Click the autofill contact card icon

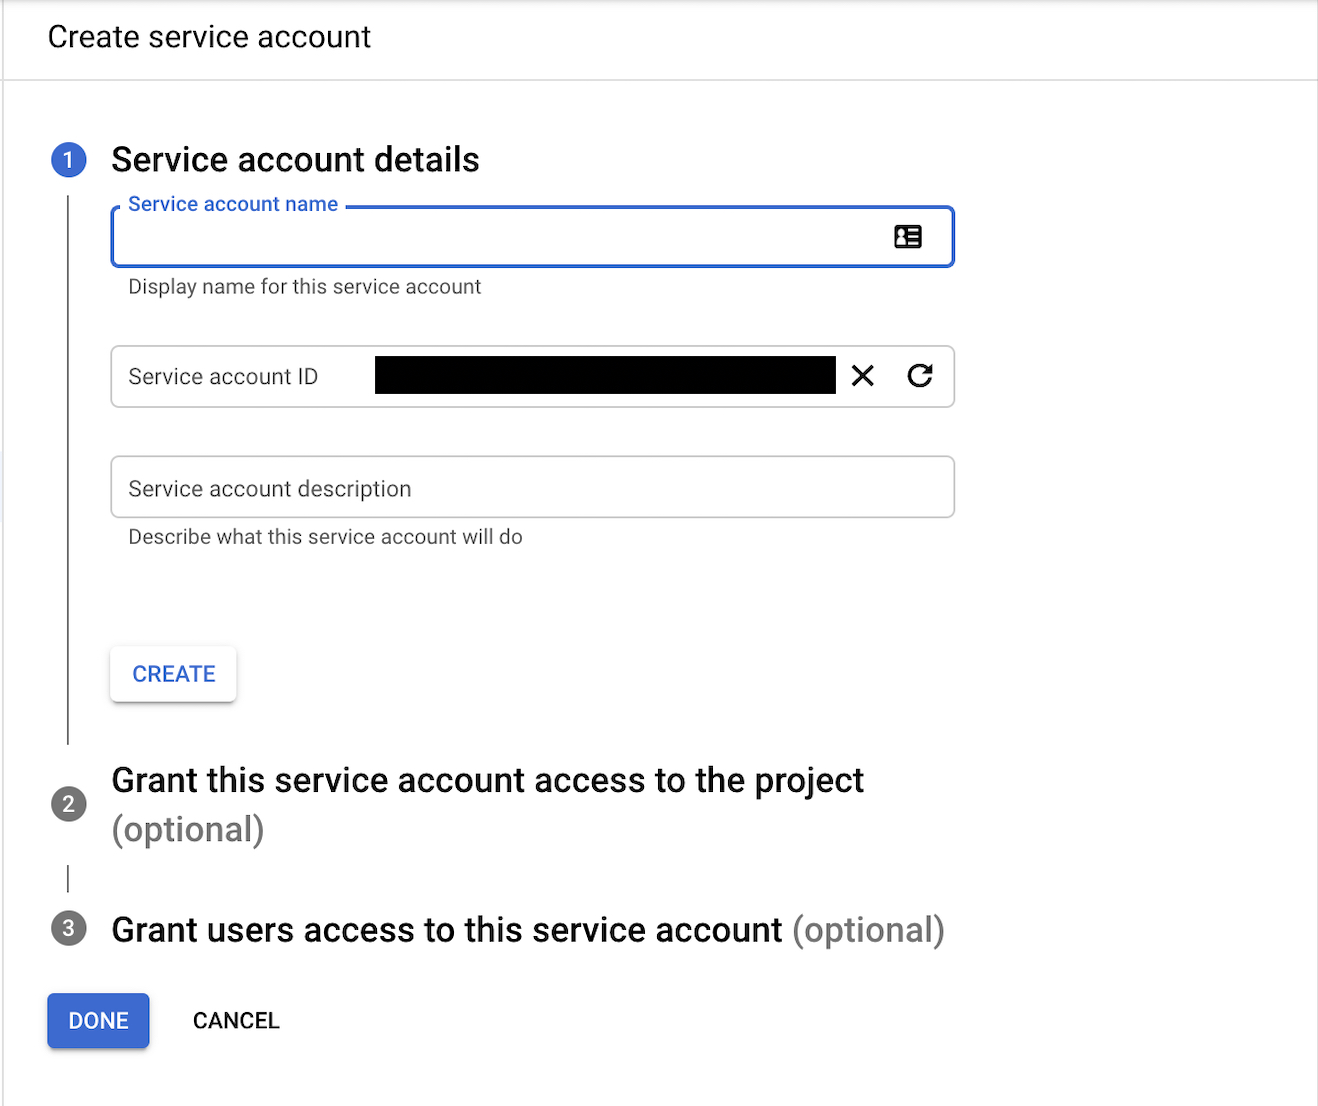point(907,237)
